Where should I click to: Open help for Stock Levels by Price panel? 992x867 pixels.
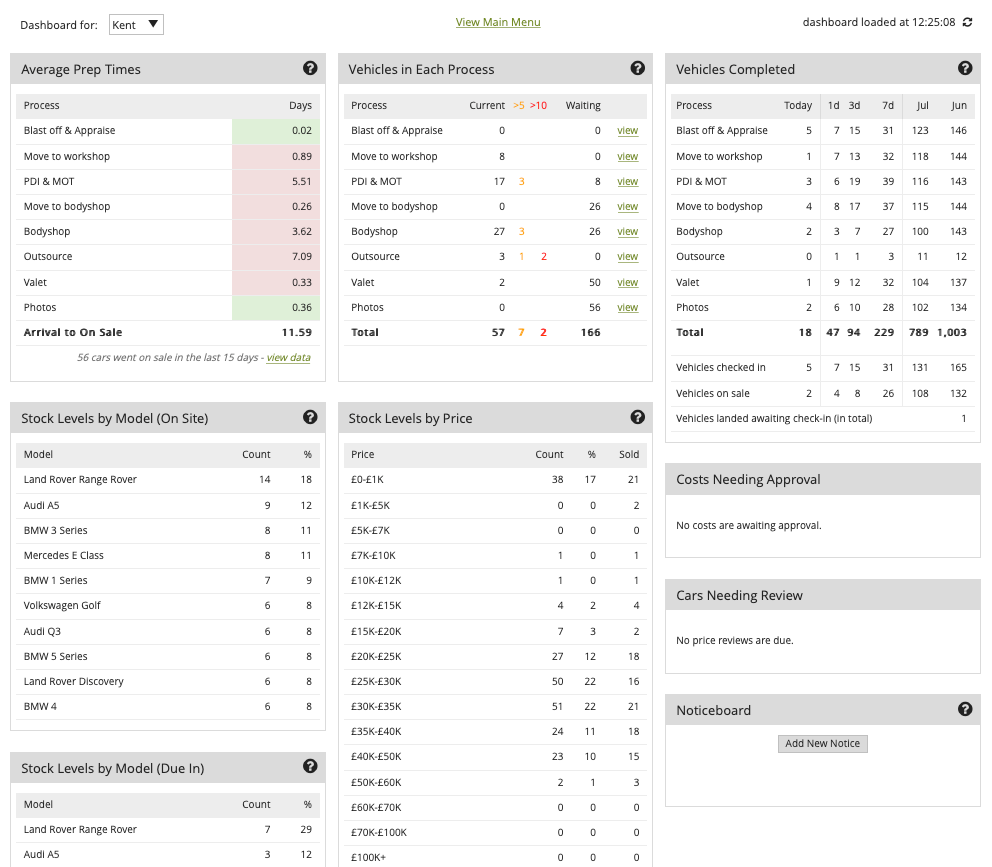pos(638,417)
